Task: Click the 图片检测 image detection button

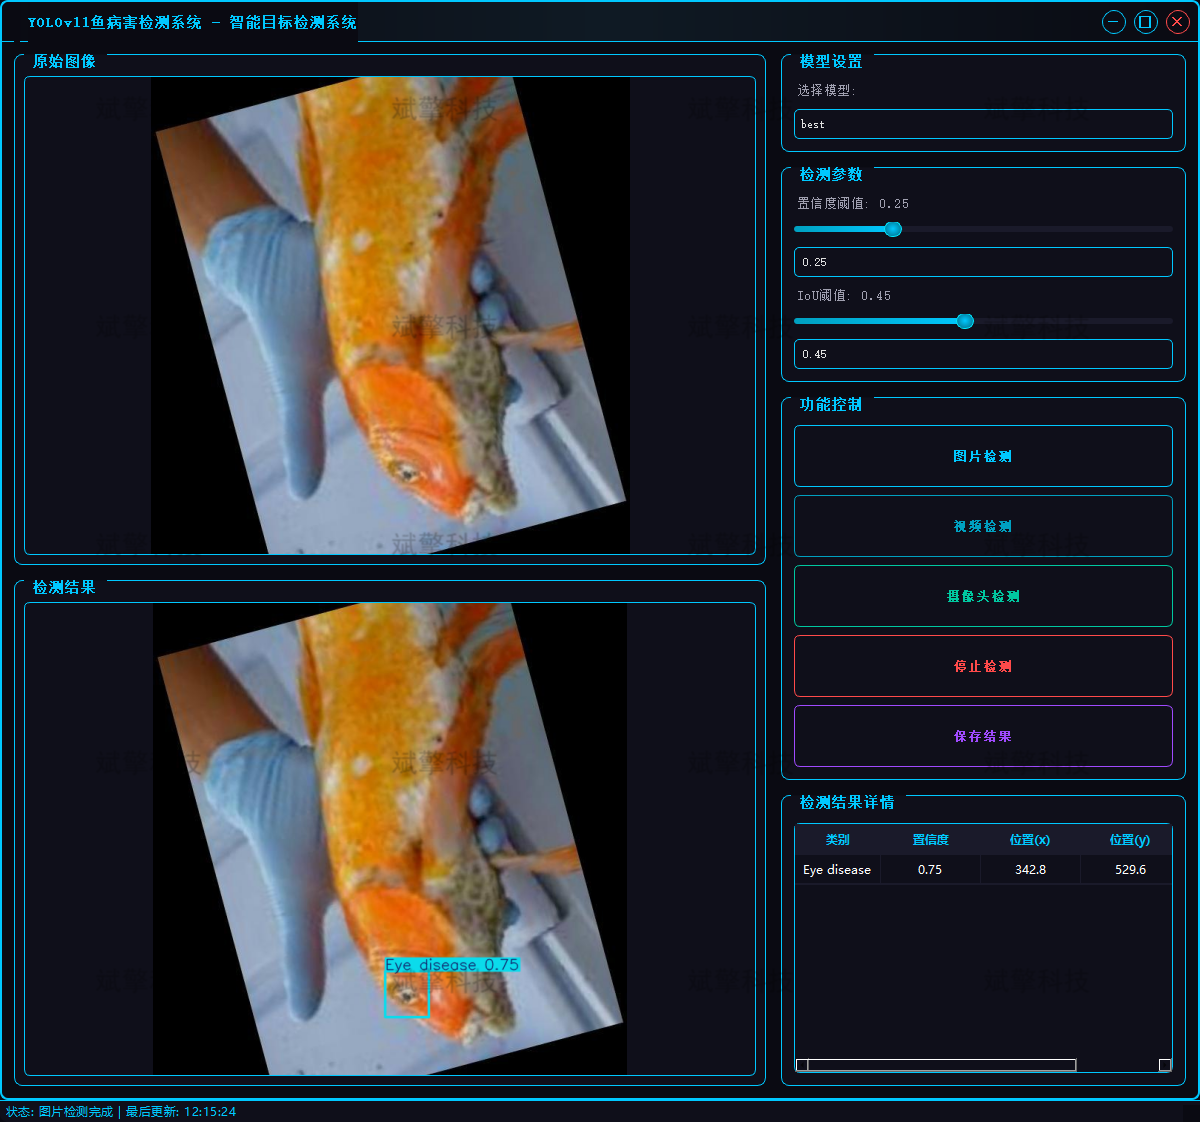Action: (983, 456)
